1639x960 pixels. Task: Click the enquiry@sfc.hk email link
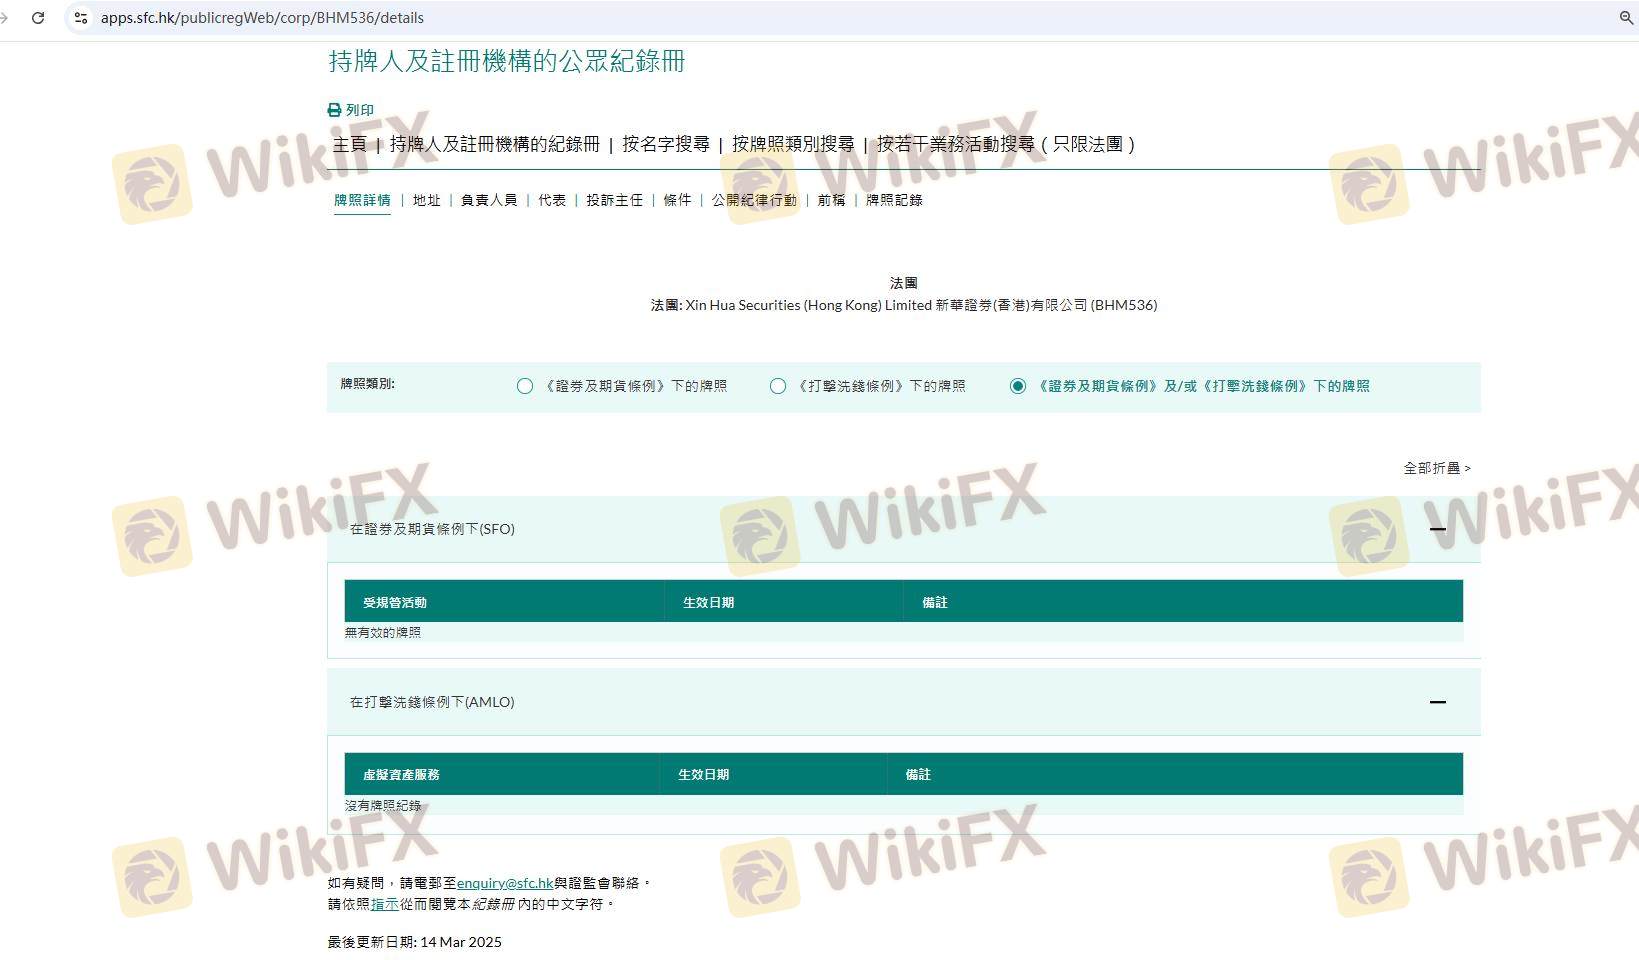505,883
